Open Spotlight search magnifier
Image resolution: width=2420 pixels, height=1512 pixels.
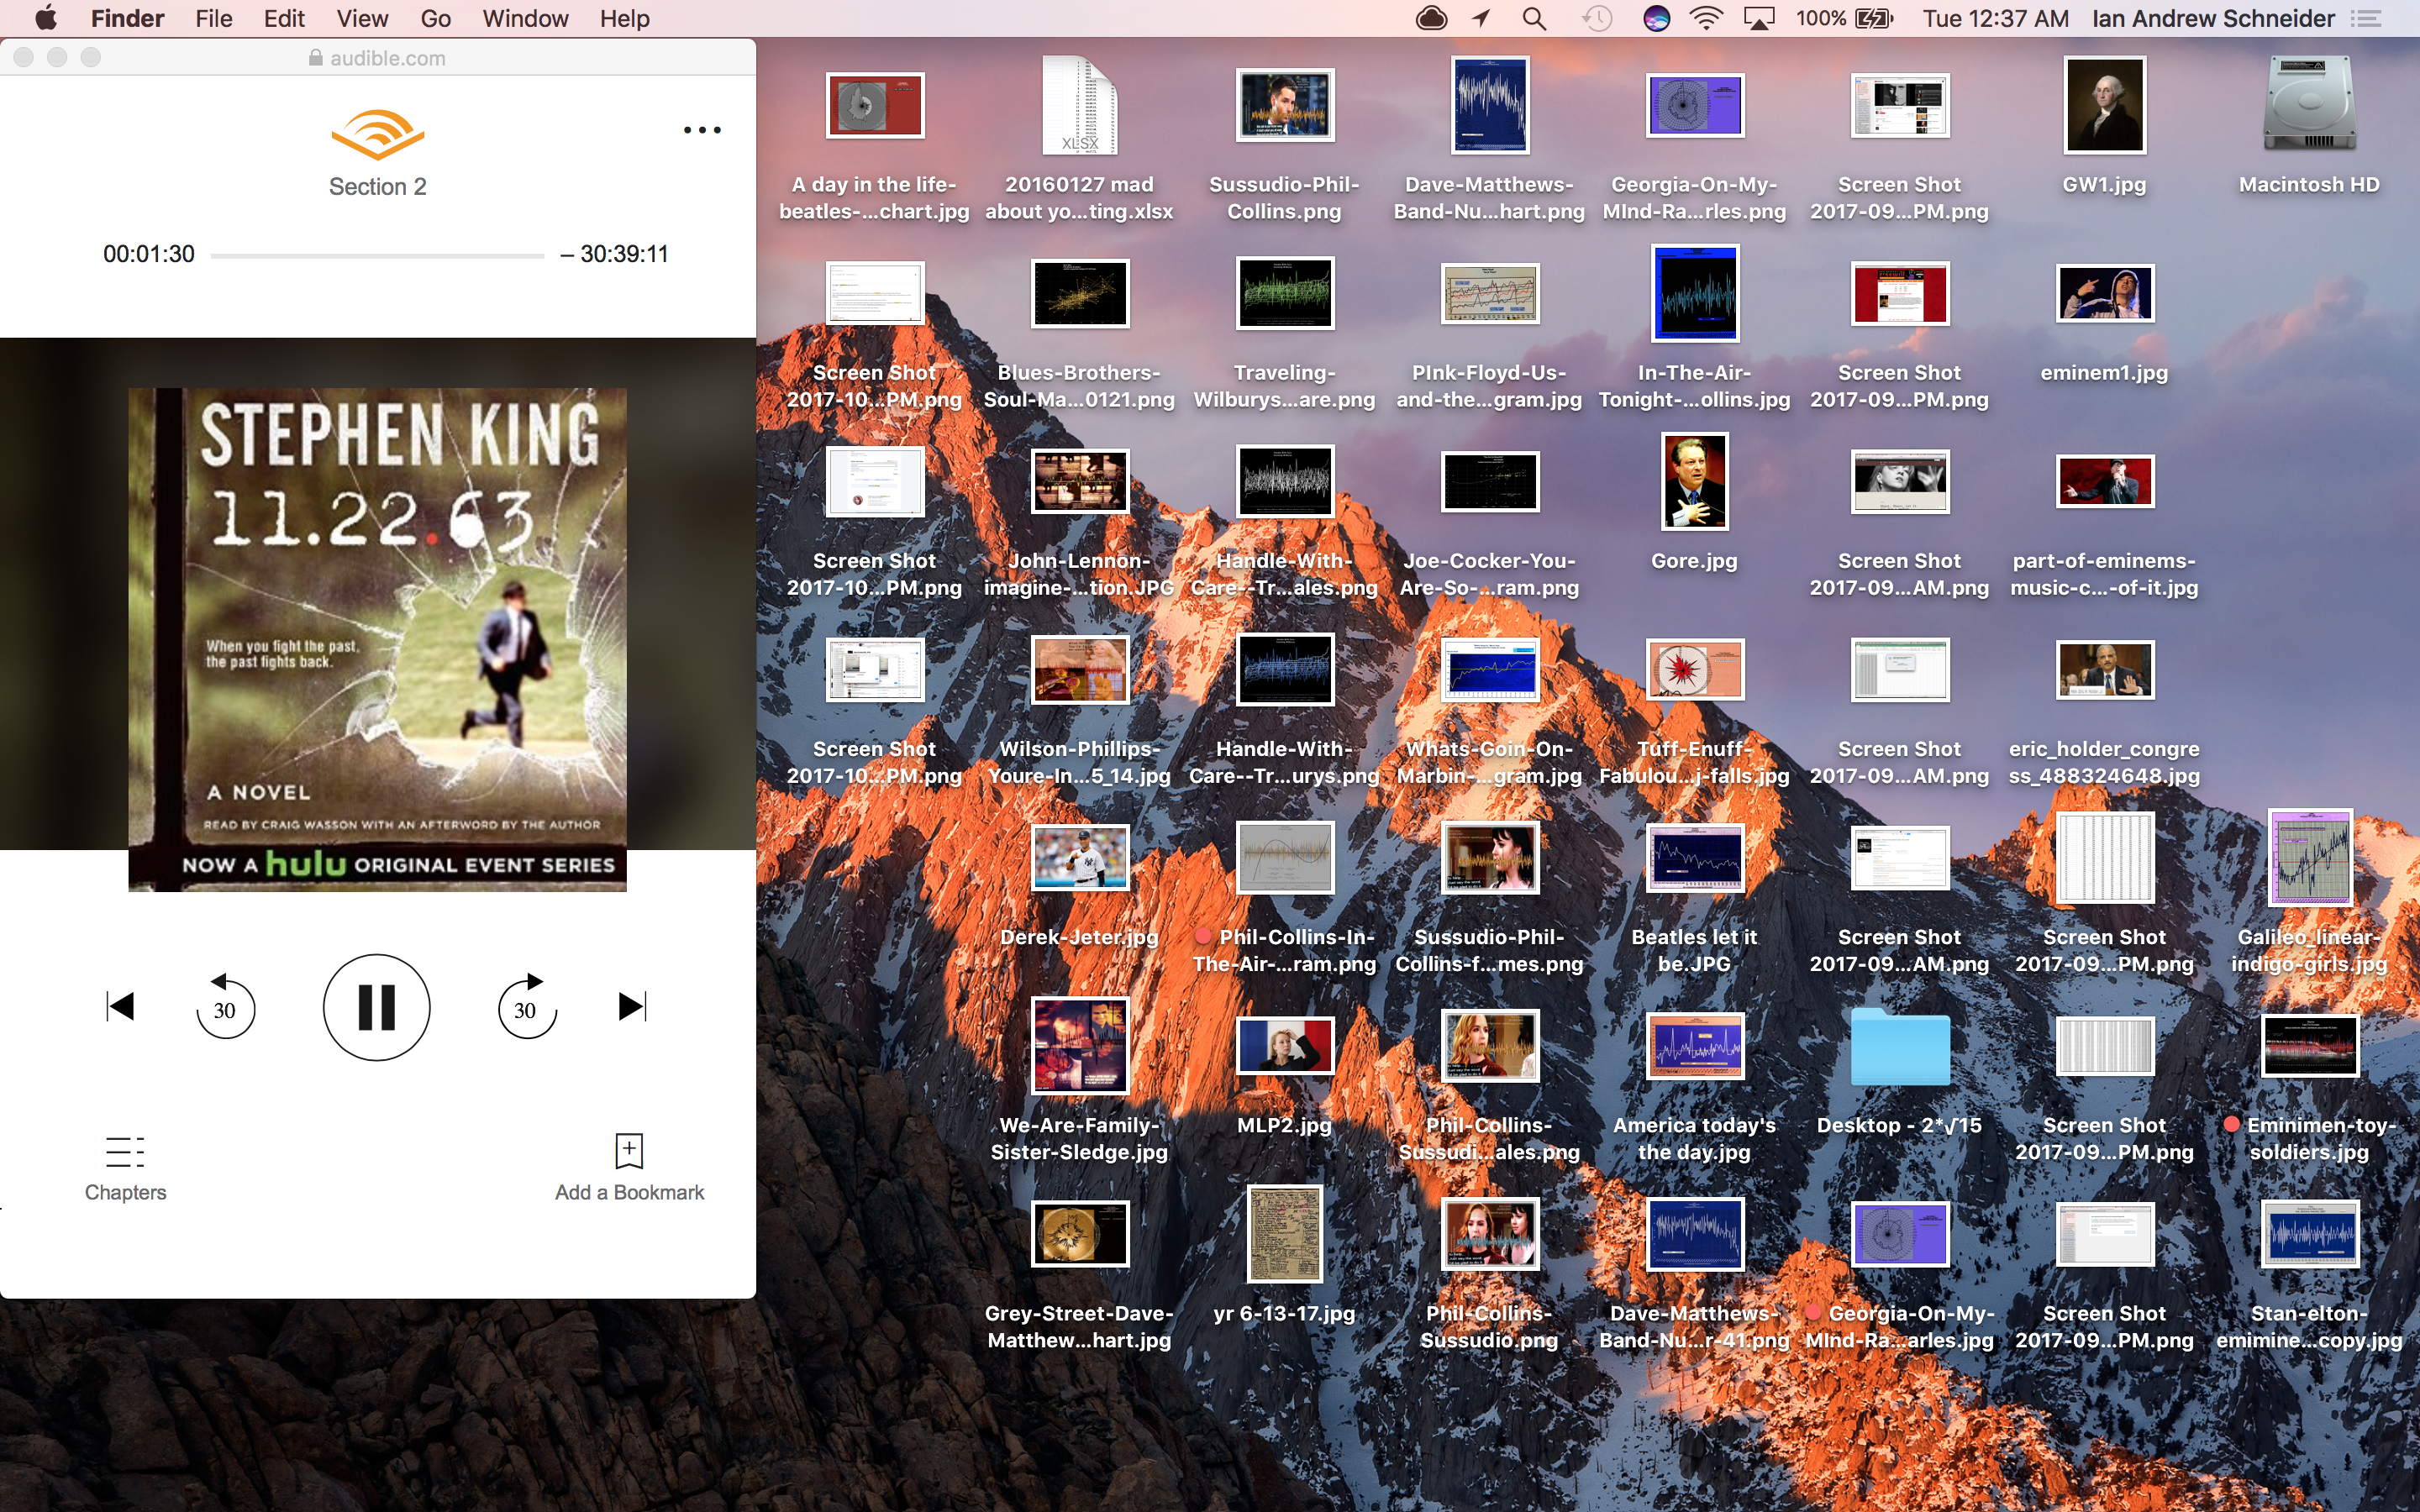pyautogui.click(x=1533, y=19)
